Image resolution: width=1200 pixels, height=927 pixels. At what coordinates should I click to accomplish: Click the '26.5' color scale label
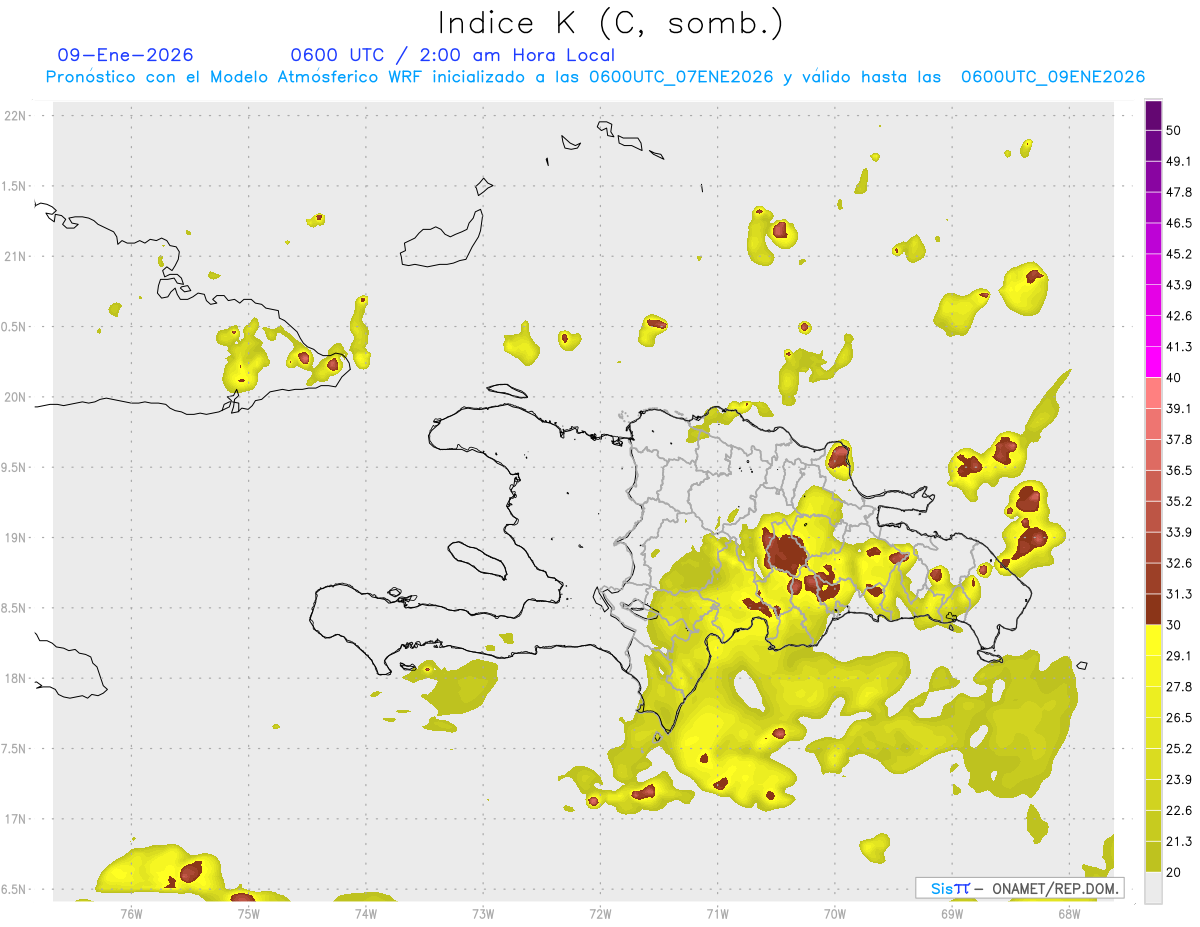1179,718
